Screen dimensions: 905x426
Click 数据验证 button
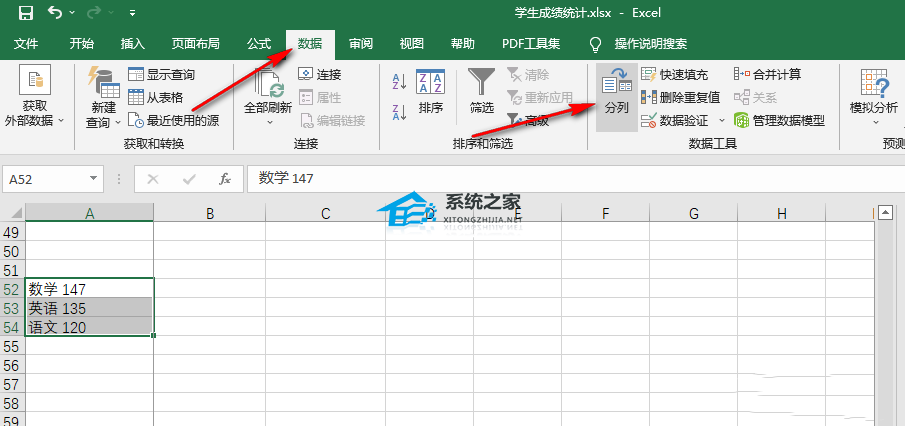pyautogui.click(x=675, y=121)
